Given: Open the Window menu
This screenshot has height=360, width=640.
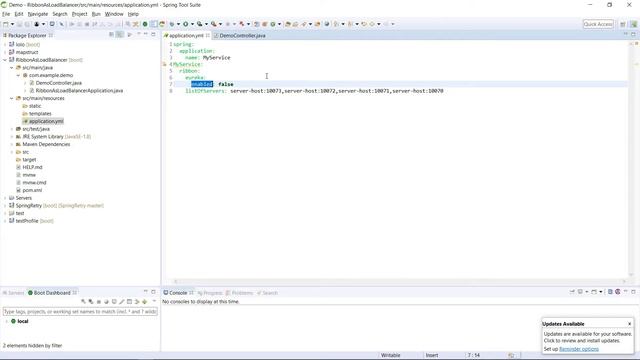Looking at the screenshot, I should pyautogui.click(x=114, y=14).
